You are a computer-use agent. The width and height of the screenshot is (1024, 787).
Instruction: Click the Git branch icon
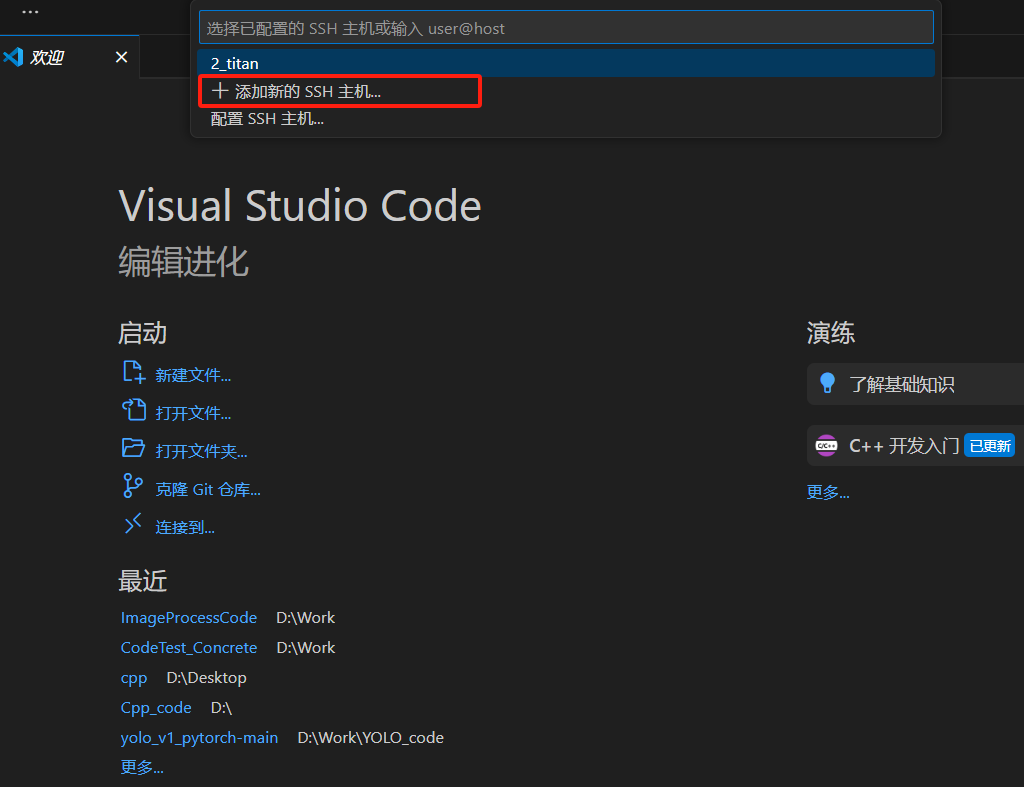coord(133,486)
